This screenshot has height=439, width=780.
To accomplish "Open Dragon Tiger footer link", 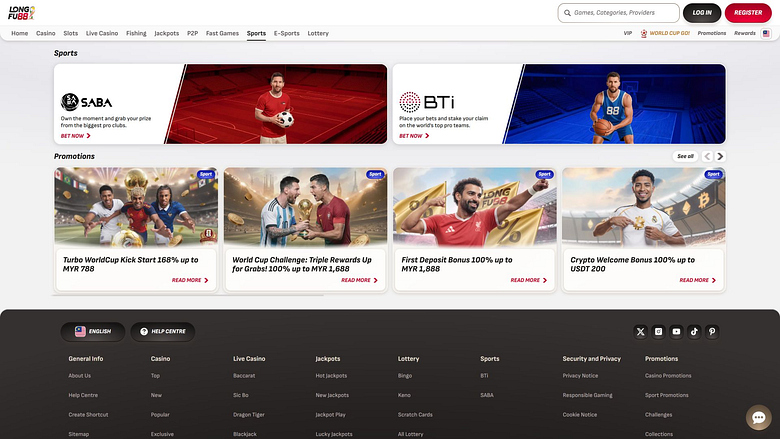I will (x=249, y=415).
